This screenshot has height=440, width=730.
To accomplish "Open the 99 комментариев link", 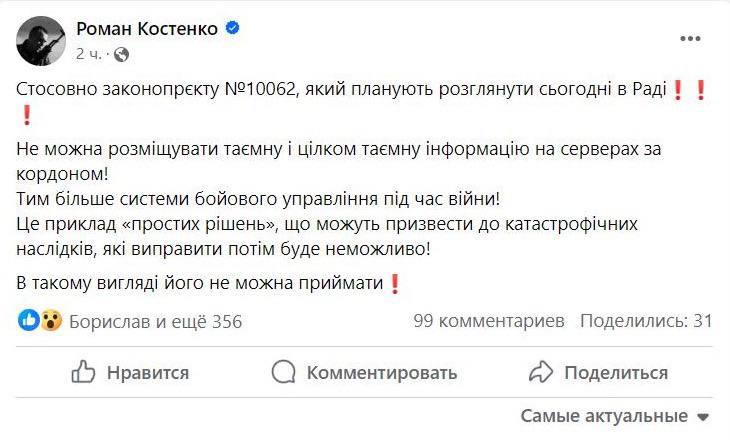I will coord(489,321).
